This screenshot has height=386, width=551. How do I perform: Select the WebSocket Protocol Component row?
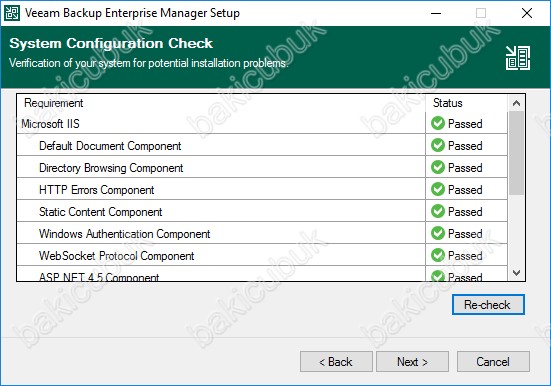point(262,255)
